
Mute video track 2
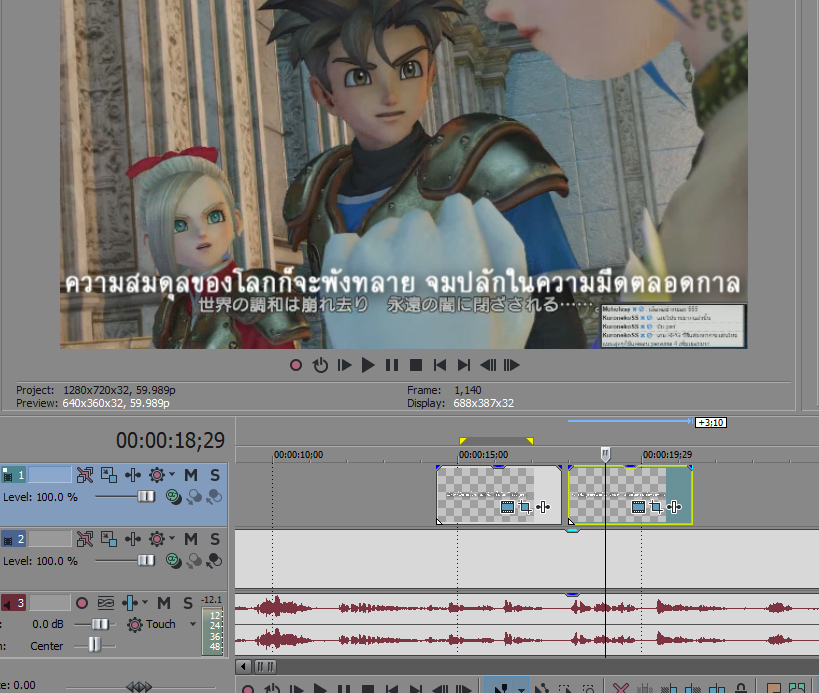pos(191,538)
